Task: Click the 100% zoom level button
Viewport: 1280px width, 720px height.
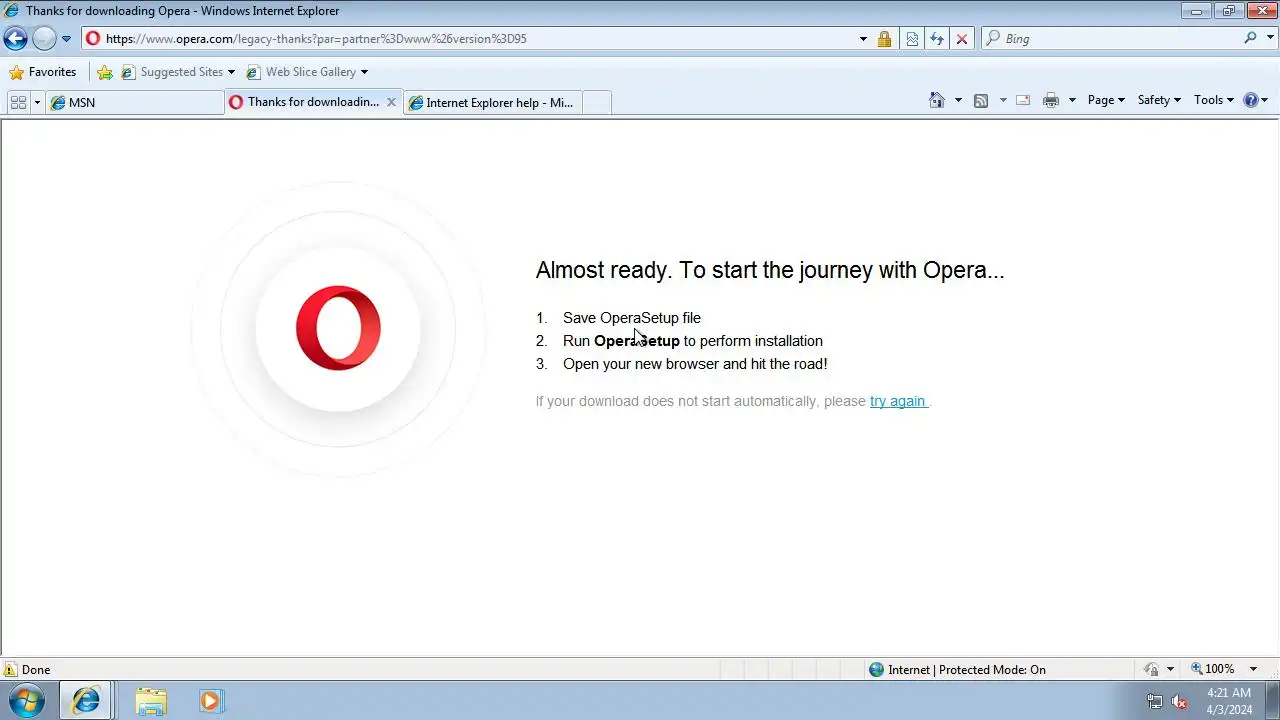Action: [1212, 669]
